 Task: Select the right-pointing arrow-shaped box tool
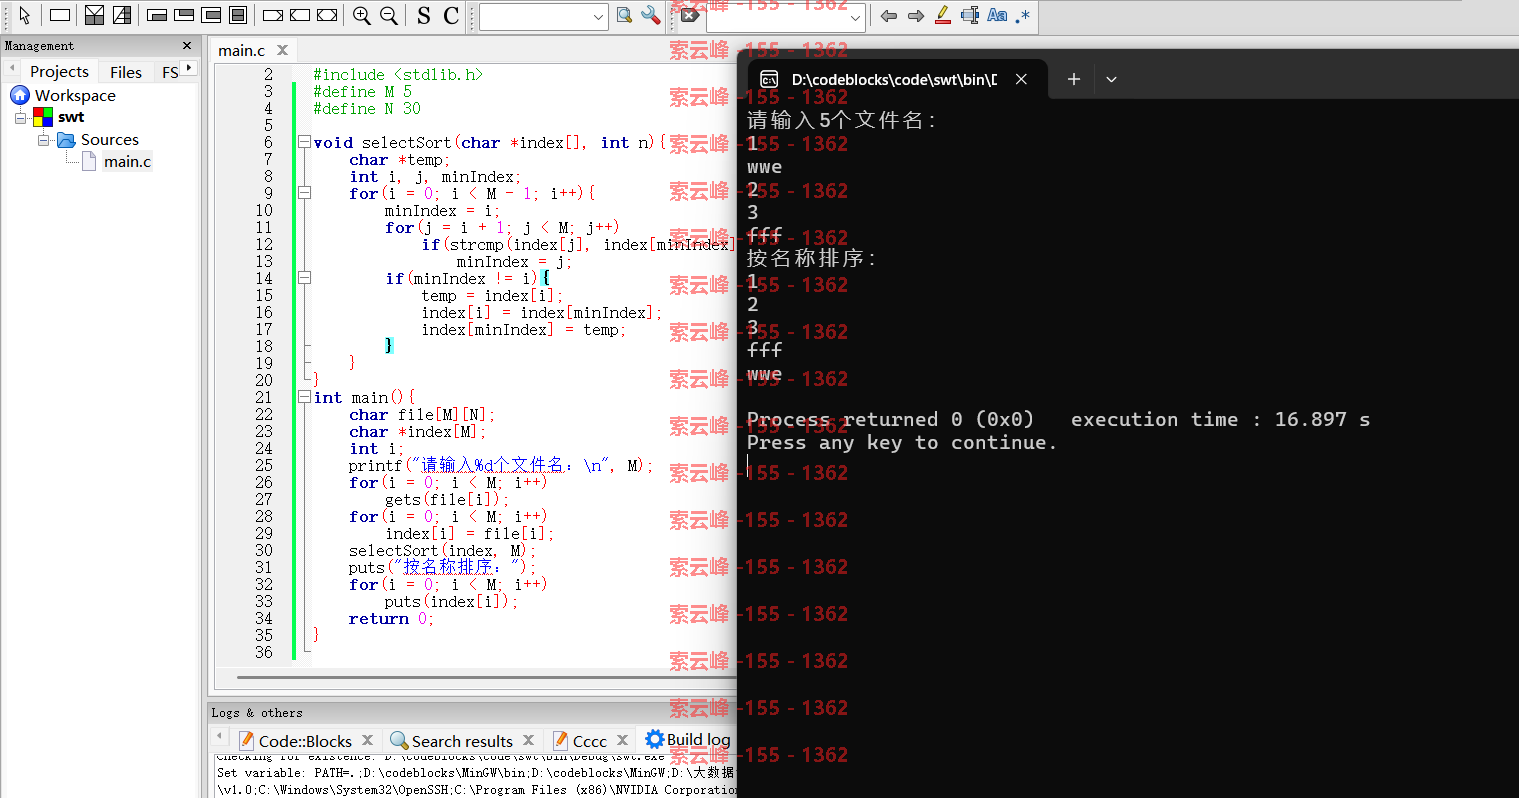tap(273, 15)
